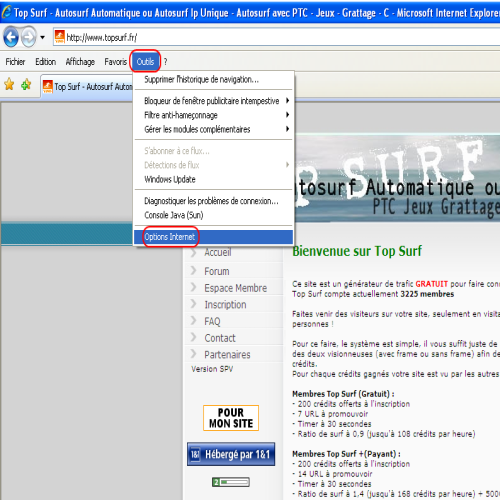Image resolution: width=500 pixels, height=500 pixels.
Task: Choose Supprimer l'historique de navigation
Action: pos(213,79)
